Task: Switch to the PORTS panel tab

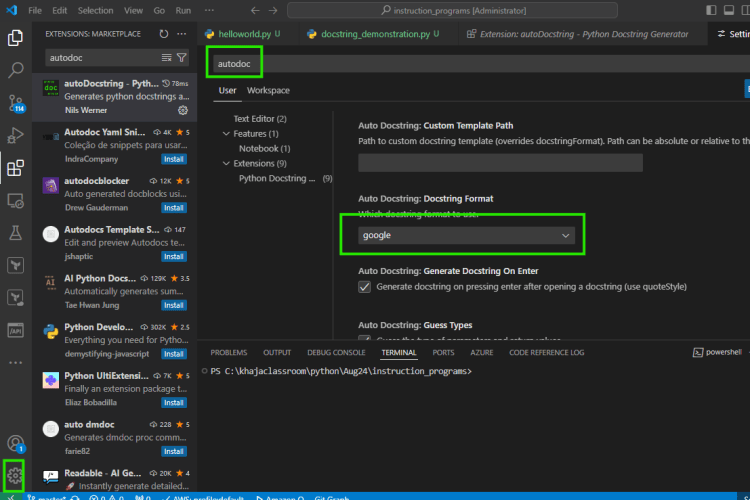Action: (443, 353)
